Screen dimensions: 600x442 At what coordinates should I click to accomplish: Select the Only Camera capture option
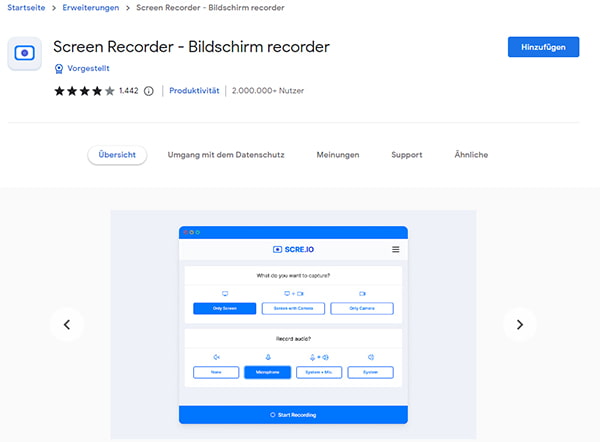362,308
